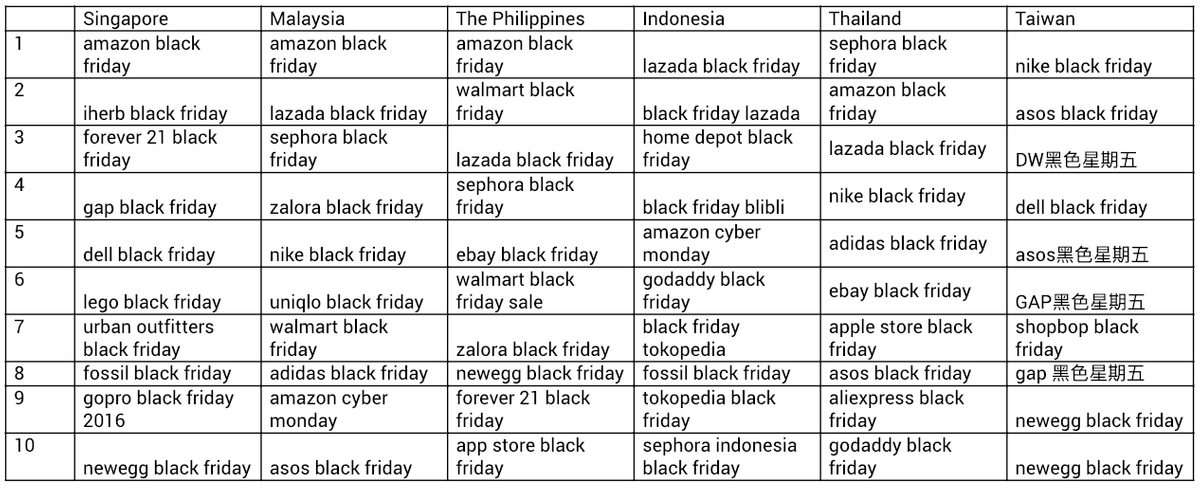
Task: Click The Philippines column header
Action: coord(543,19)
